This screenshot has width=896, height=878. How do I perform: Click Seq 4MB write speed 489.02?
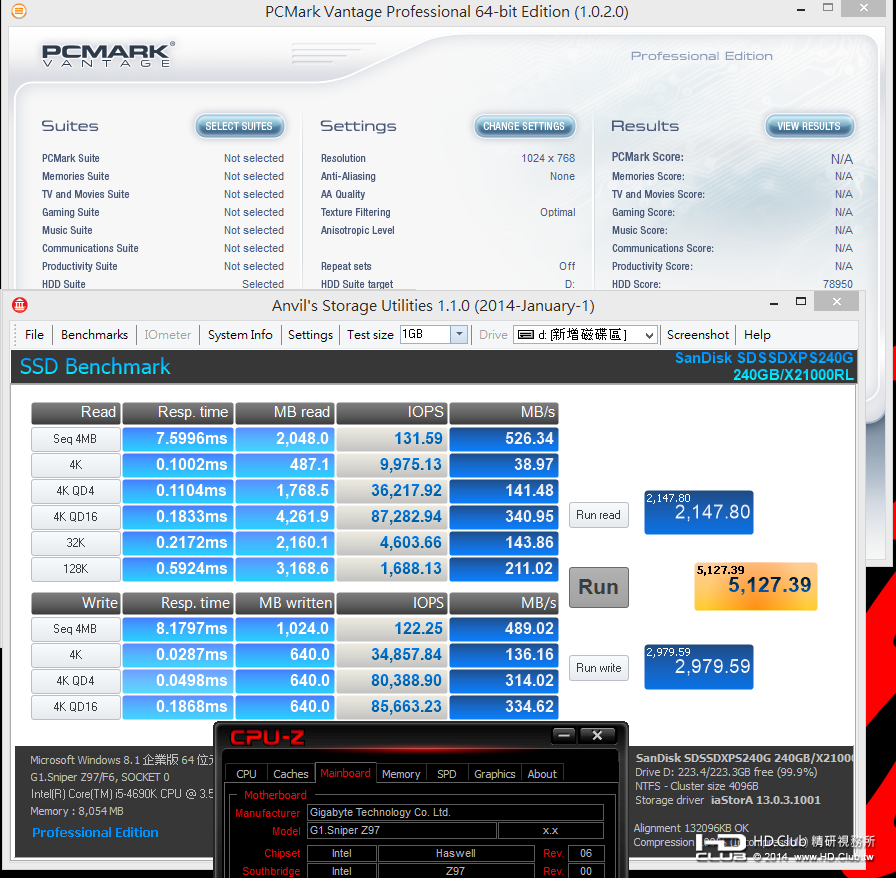504,629
